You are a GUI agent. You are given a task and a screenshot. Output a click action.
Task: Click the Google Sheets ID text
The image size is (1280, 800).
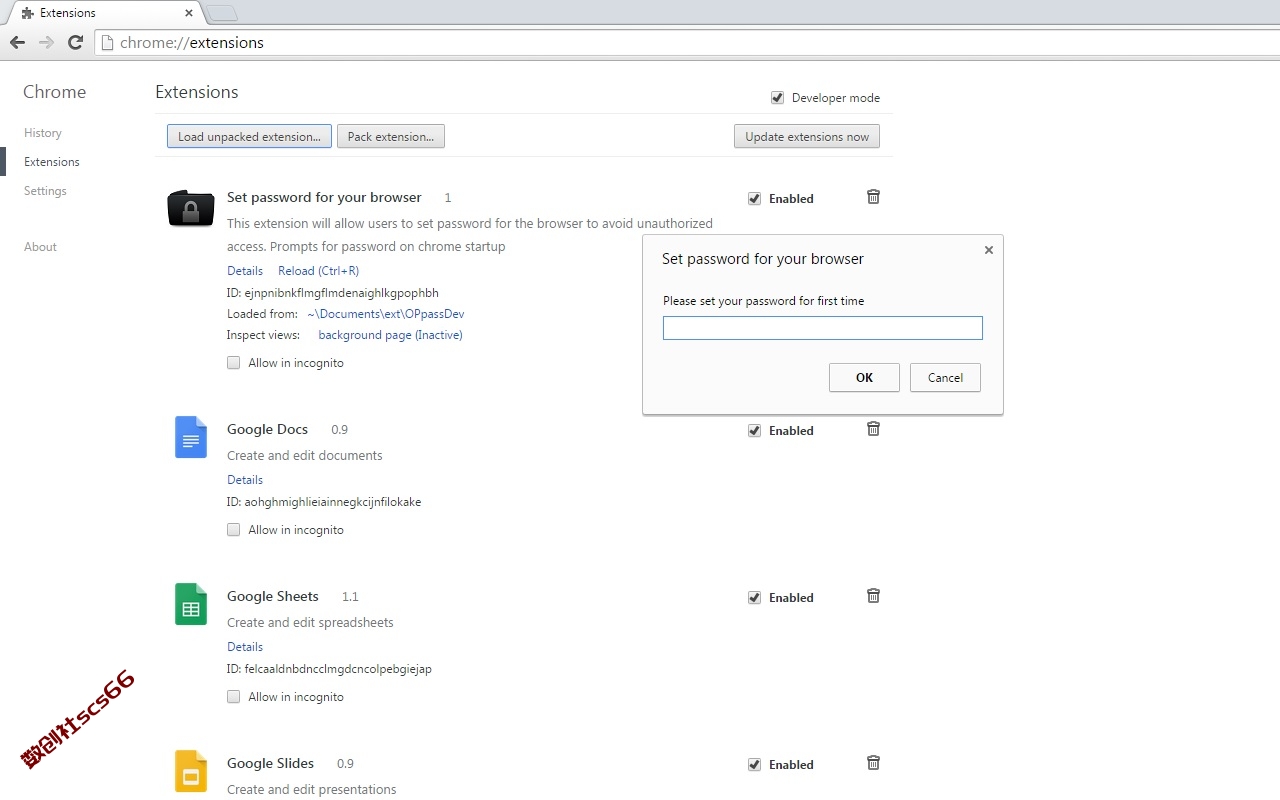point(329,669)
